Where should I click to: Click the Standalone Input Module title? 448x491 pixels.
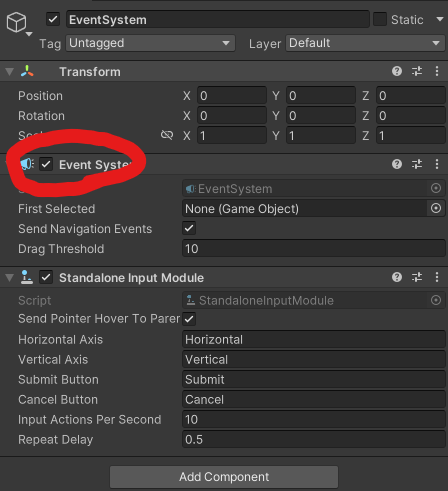pyautogui.click(x=131, y=278)
